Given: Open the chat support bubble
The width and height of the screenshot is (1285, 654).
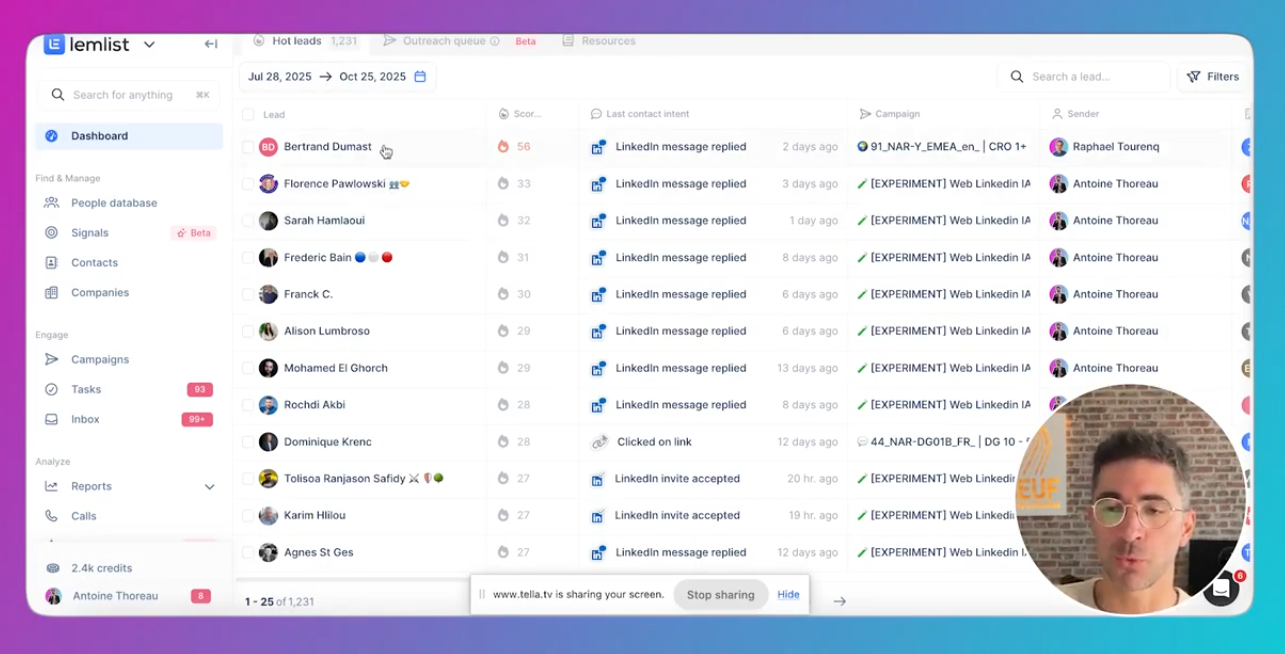Looking at the screenshot, I should (1222, 588).
